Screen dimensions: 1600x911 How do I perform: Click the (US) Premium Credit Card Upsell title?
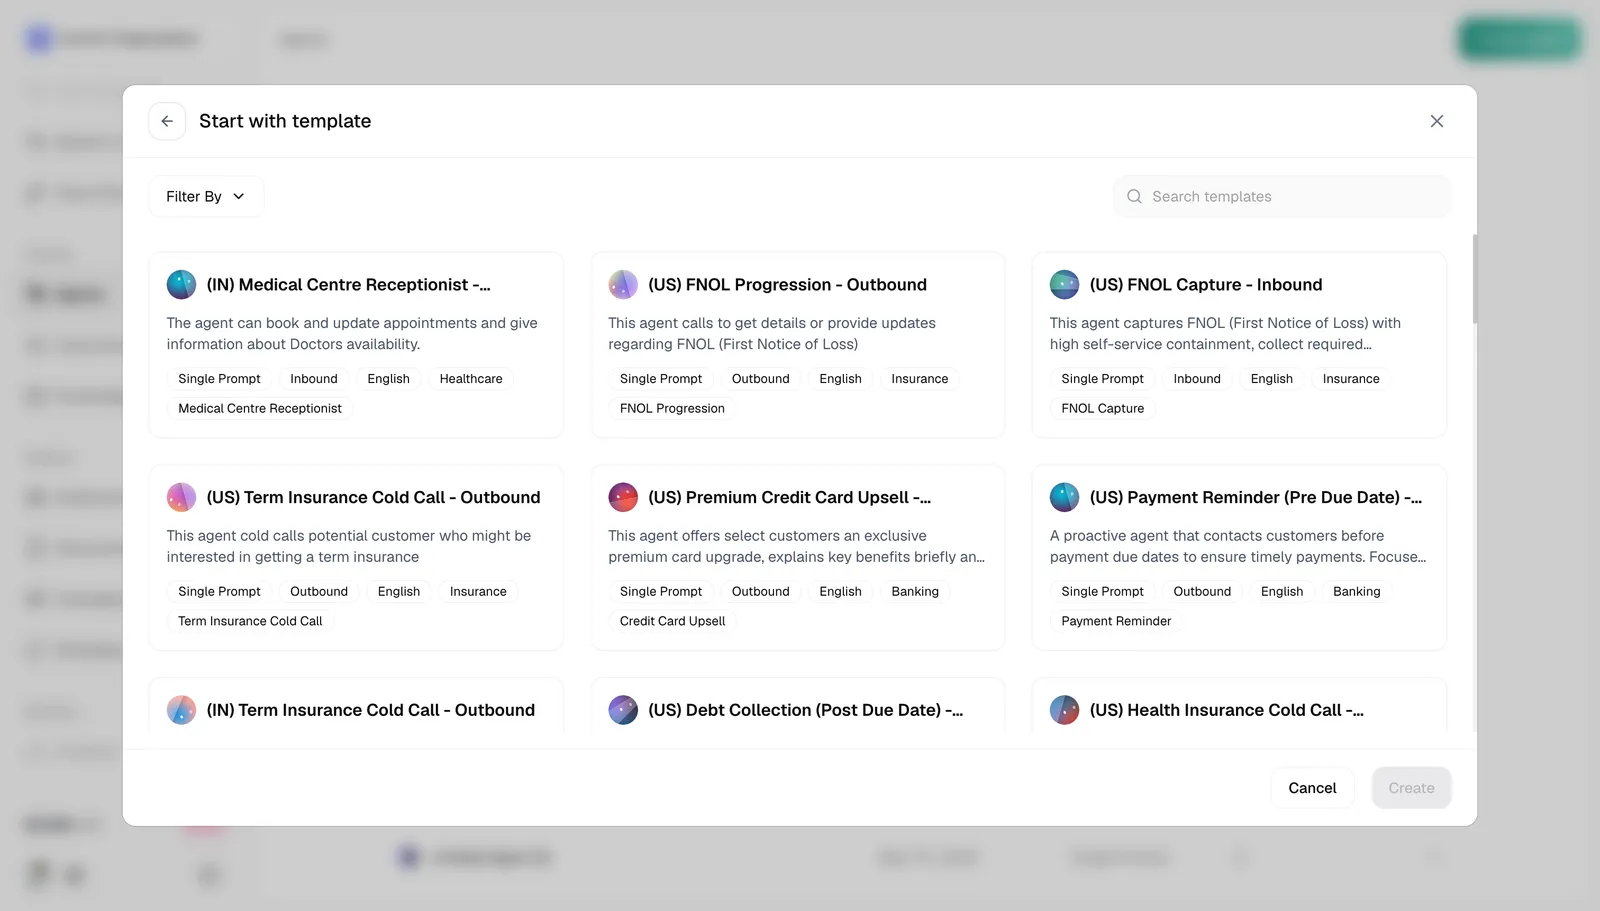point(789,497)
